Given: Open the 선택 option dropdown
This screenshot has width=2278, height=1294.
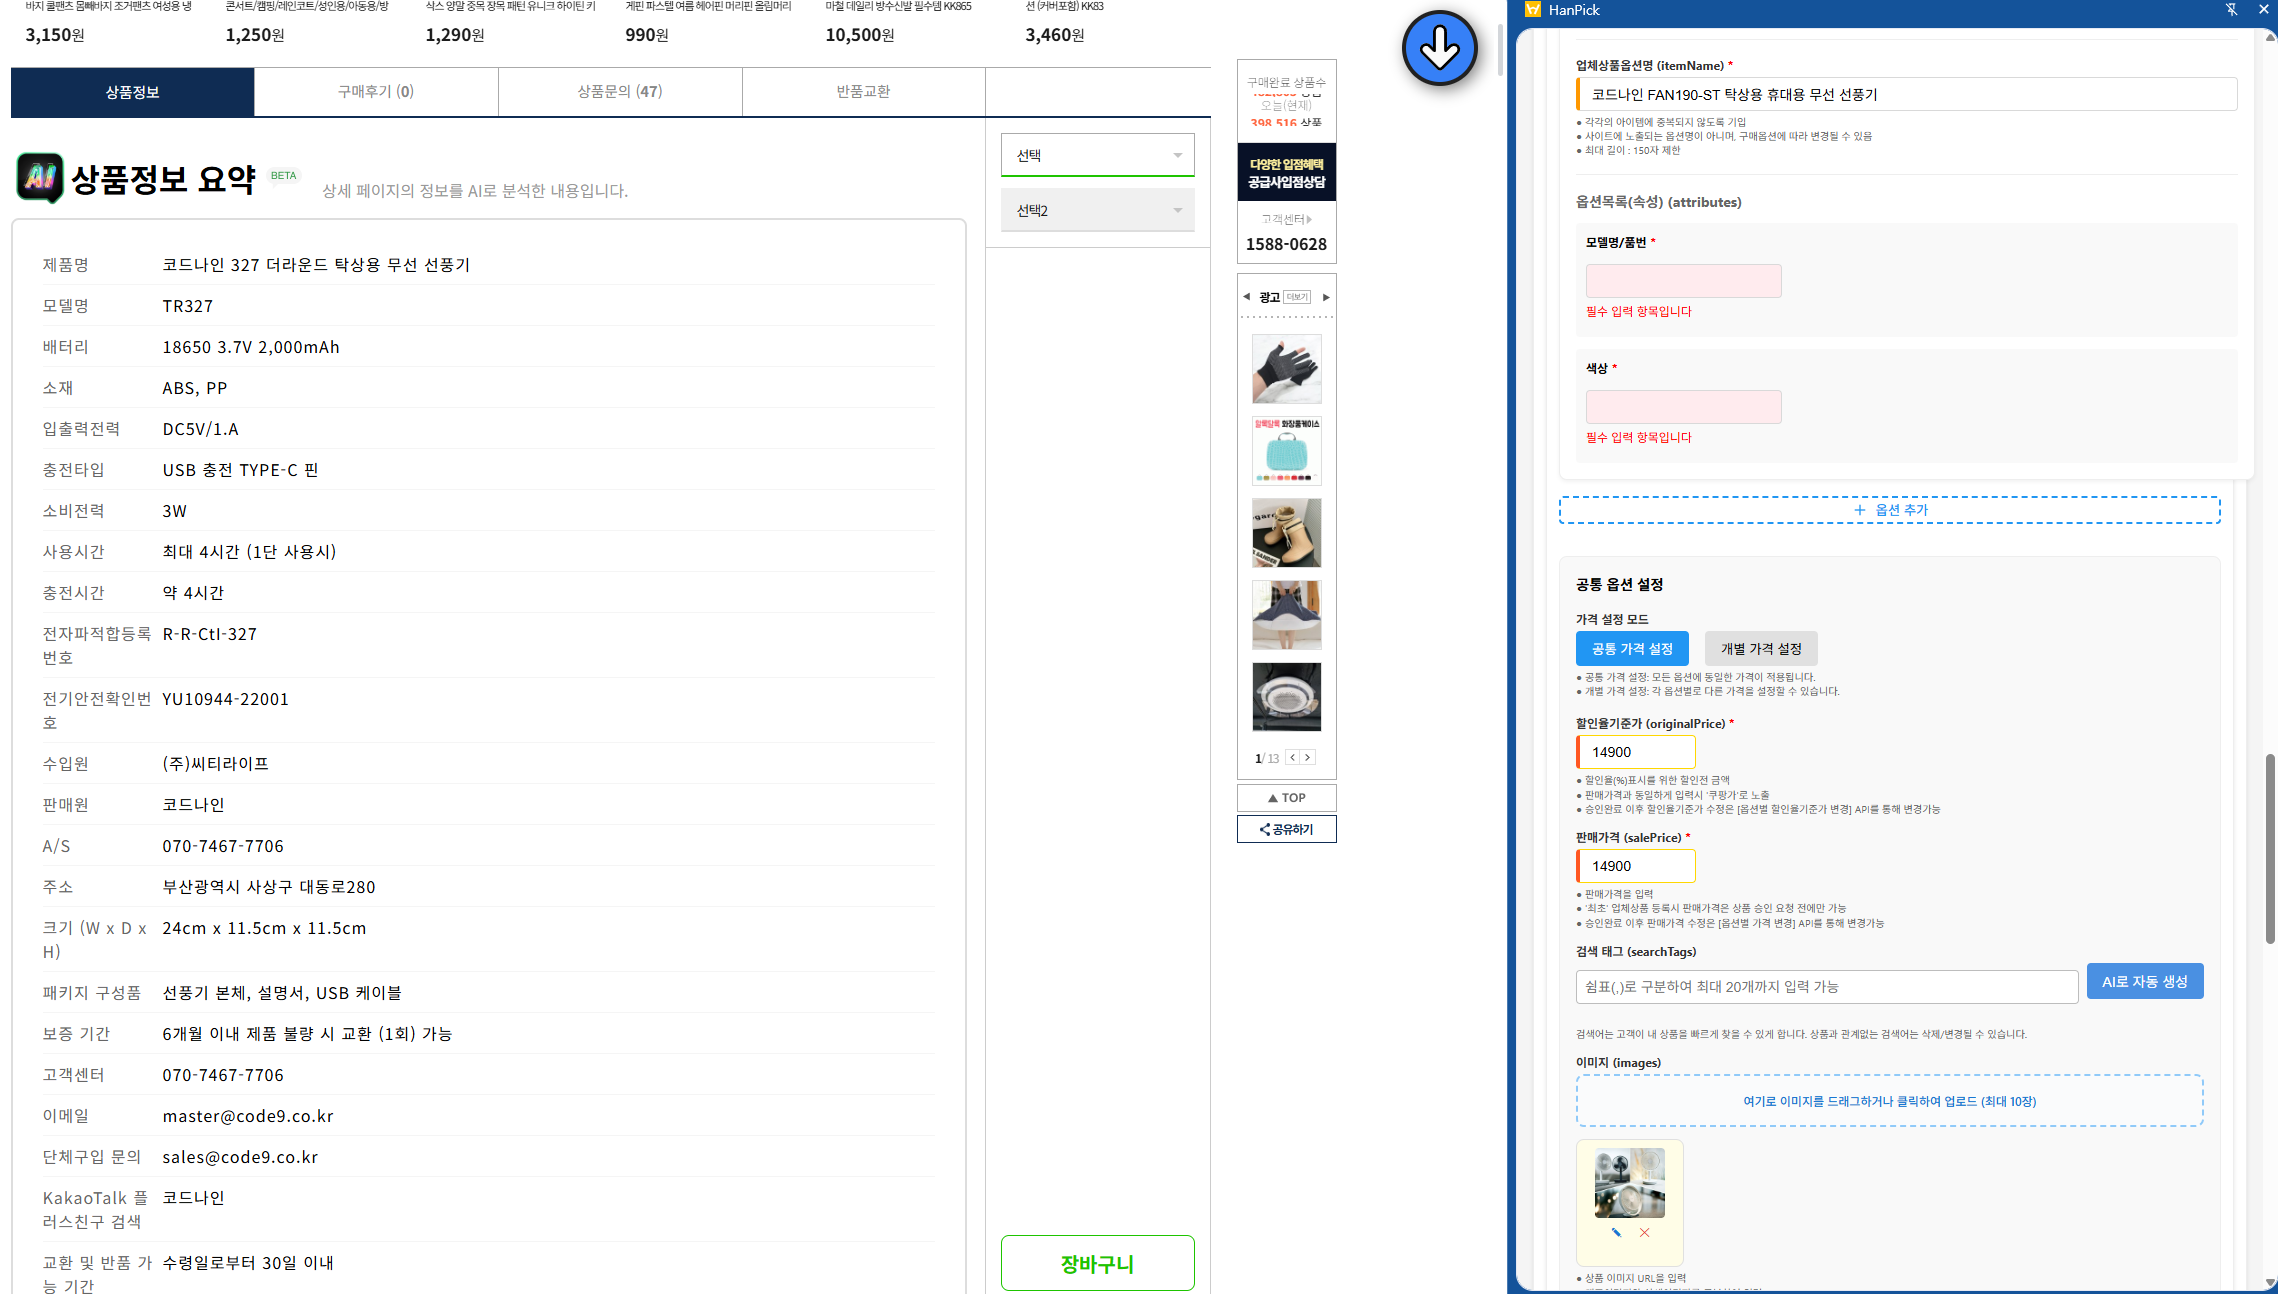Looking at the screenshot, I should pos(1097,155).
